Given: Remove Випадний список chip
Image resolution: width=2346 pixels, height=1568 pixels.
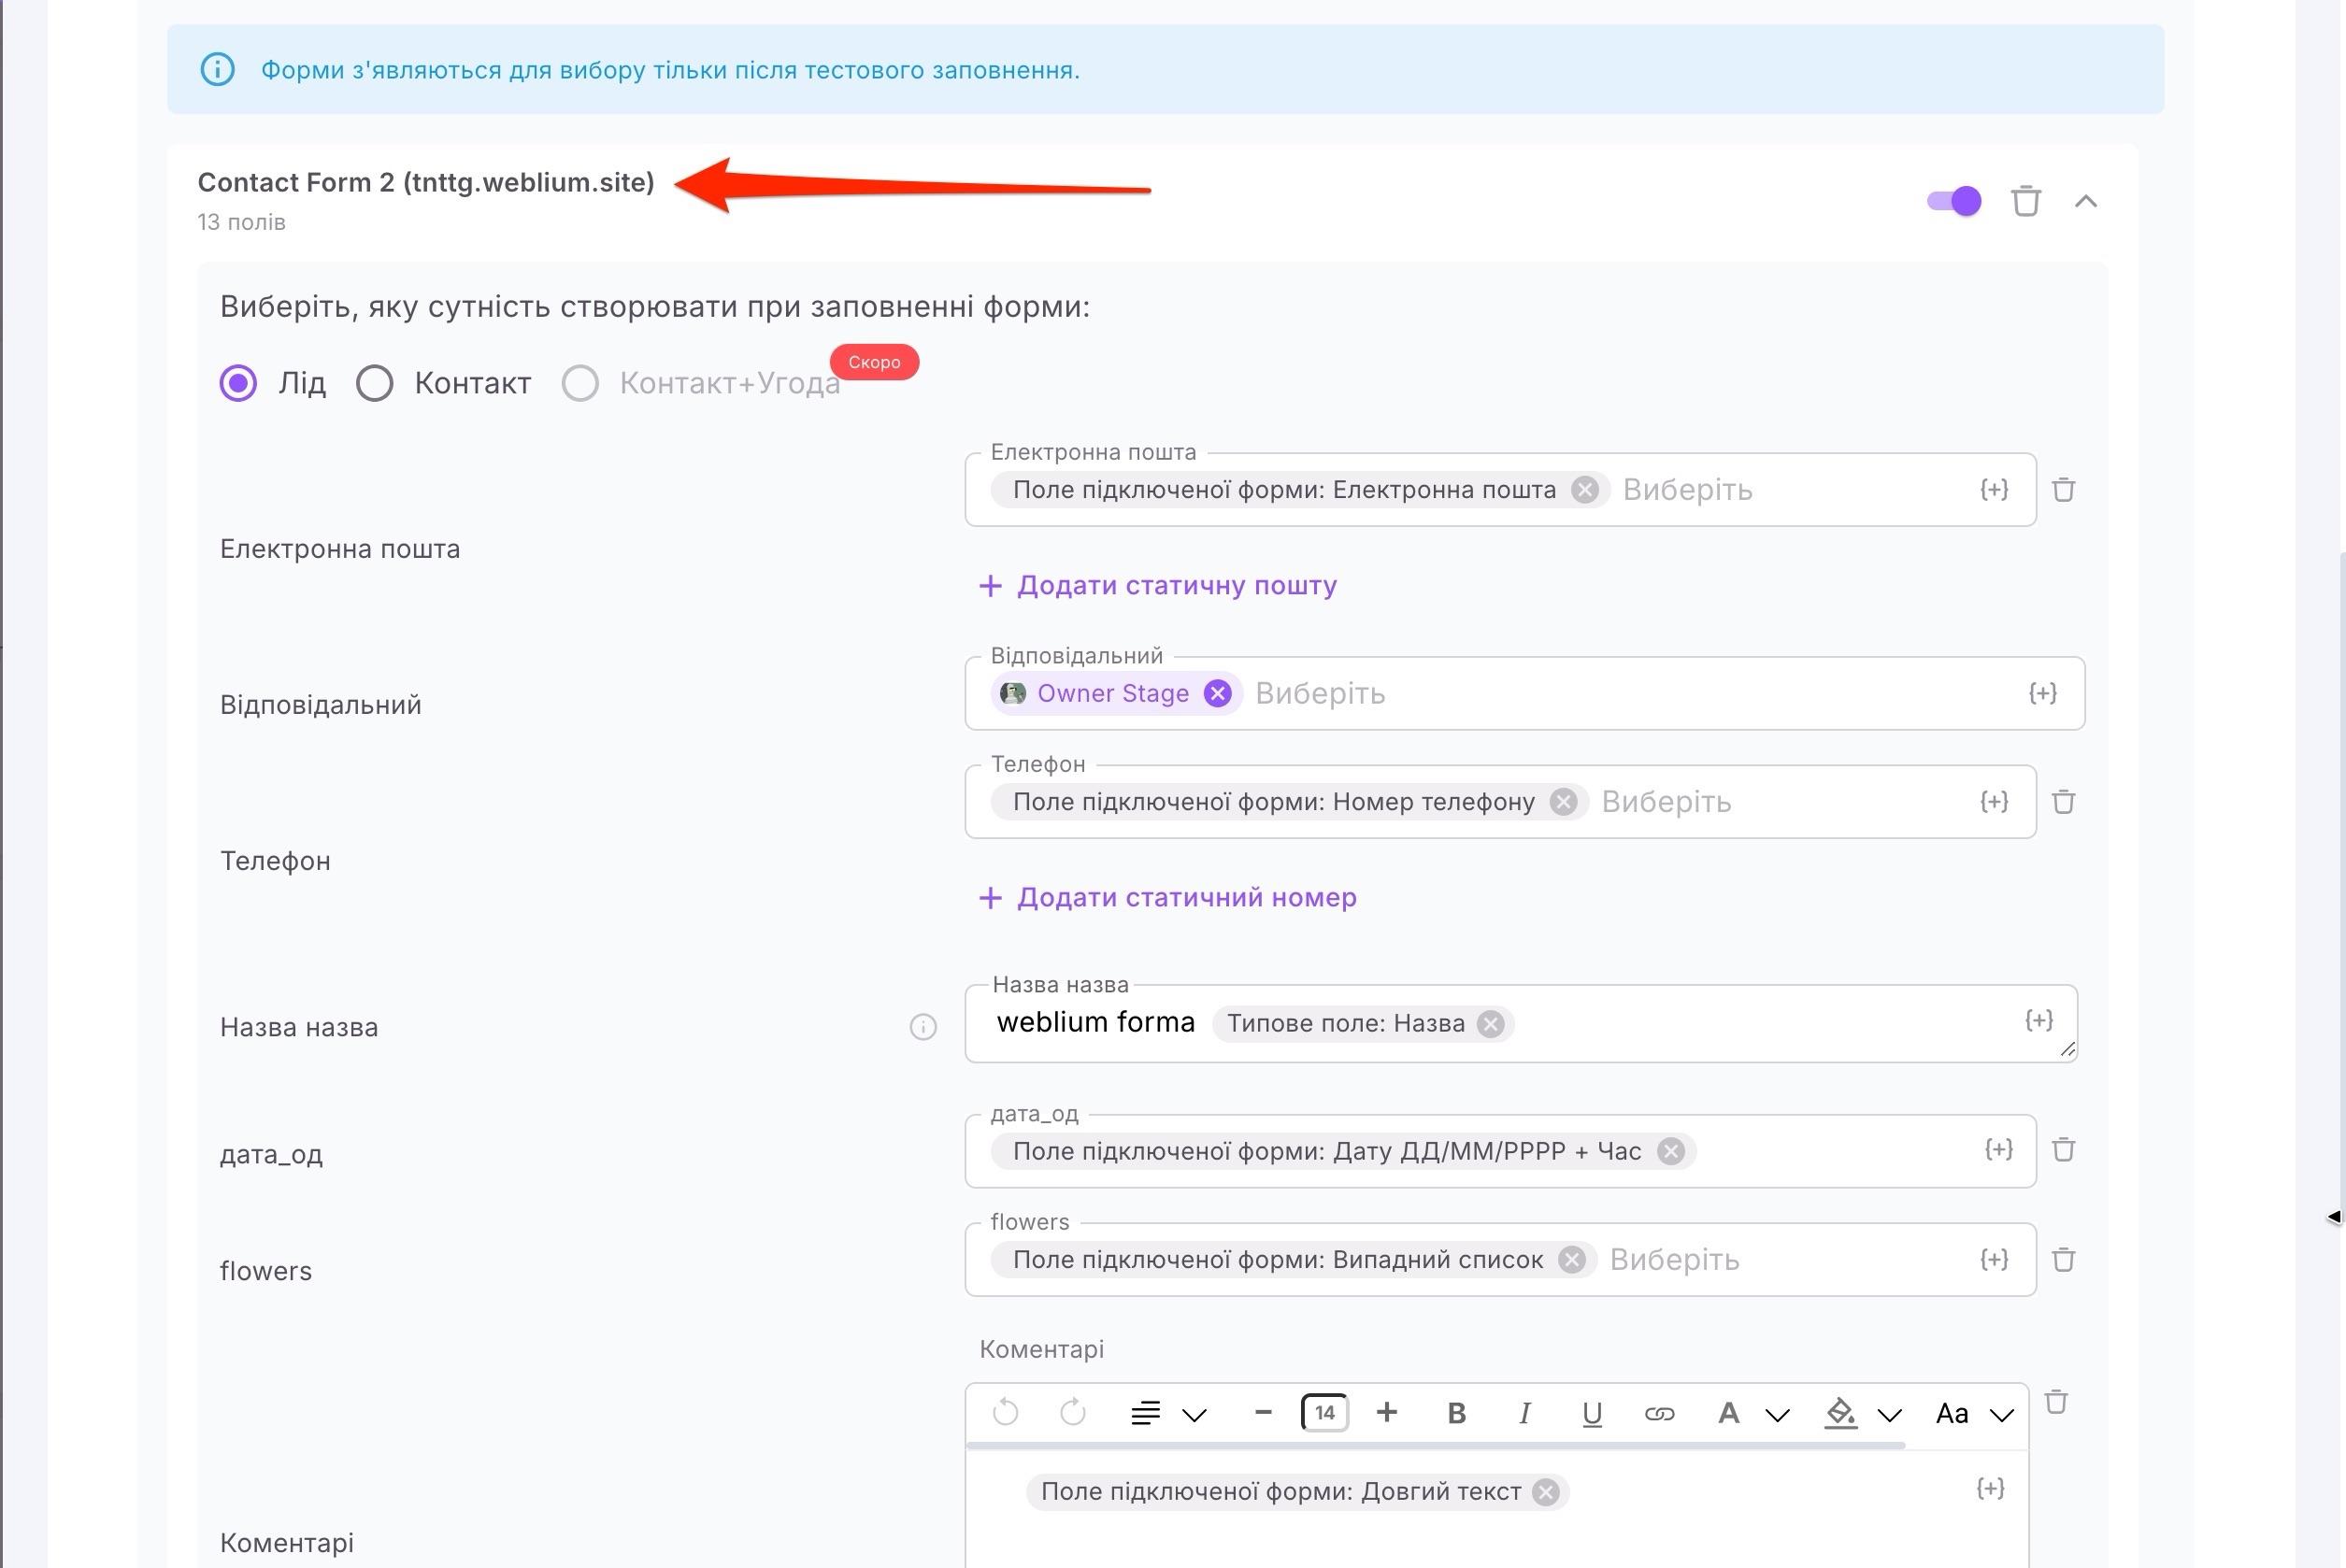Looking at the screenshot, I should tap(1571, 1259).
